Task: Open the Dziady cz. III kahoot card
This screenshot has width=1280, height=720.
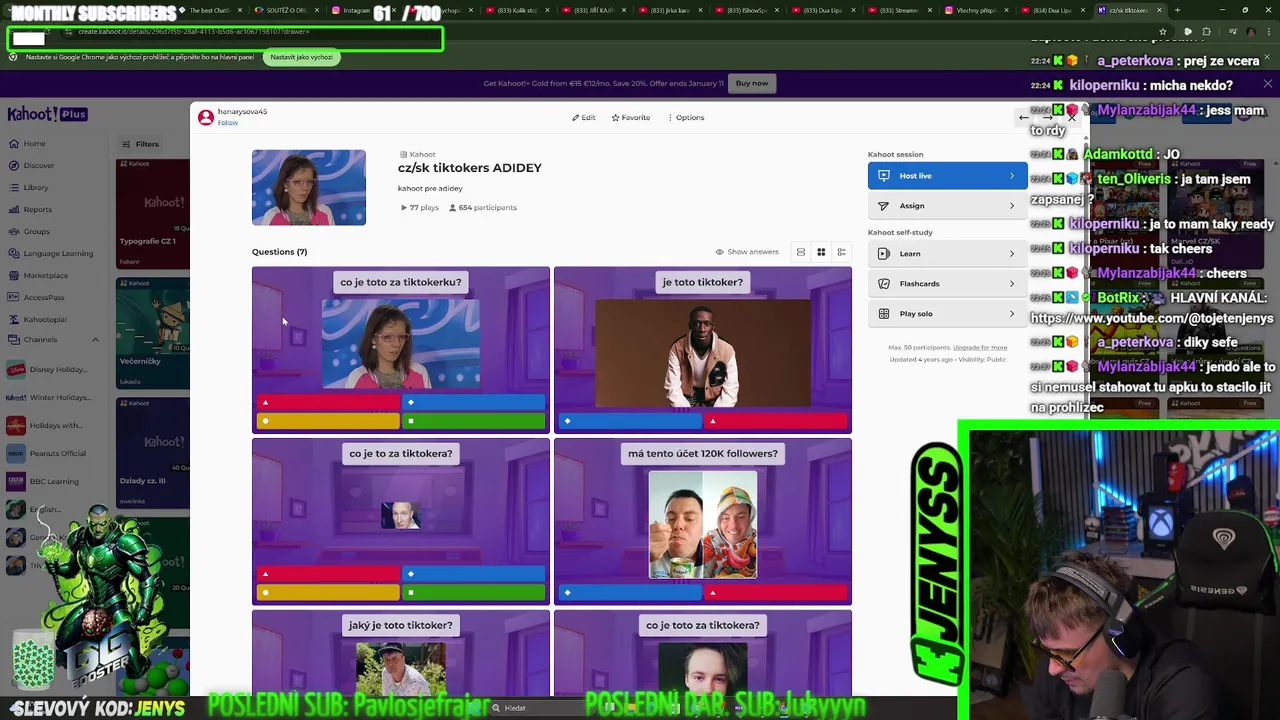Action: tap(153, 455)
